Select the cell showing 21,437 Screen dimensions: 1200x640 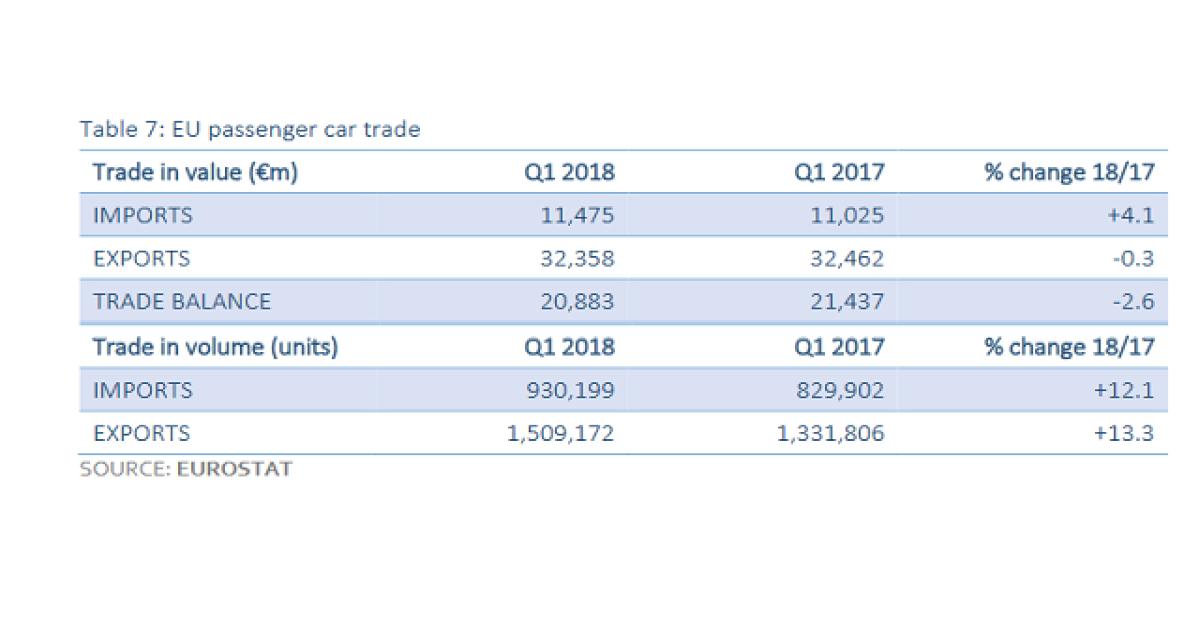(x=848, y=302)
